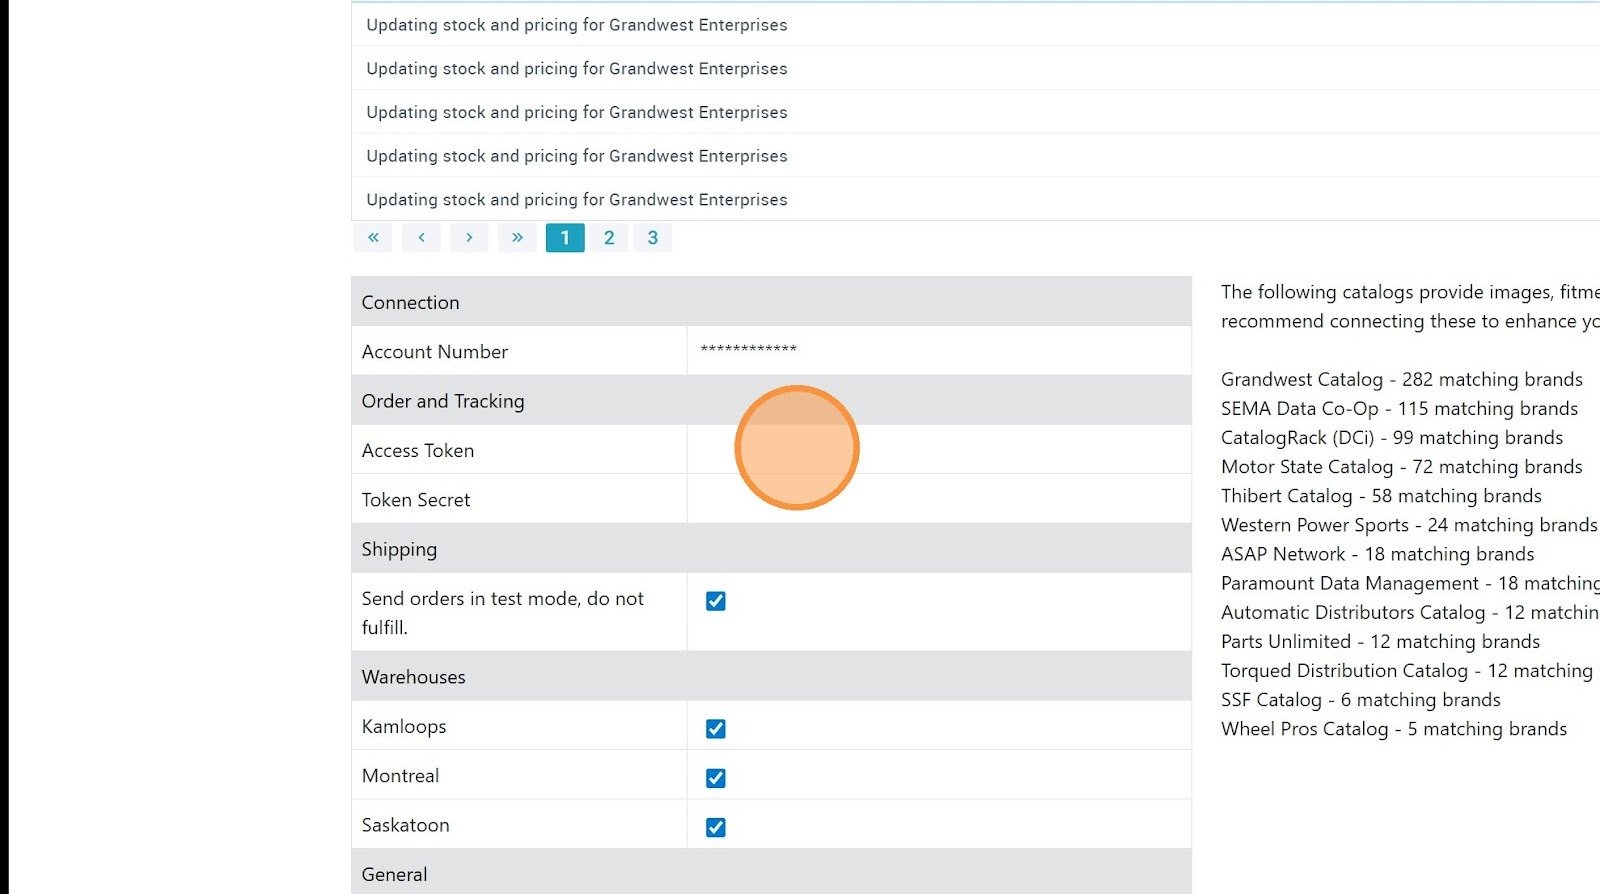The width and height of the screenshot is (1600, 894).
Task: Select SSF Catalog - 6 matching brands
Action: click(1361, 699)
